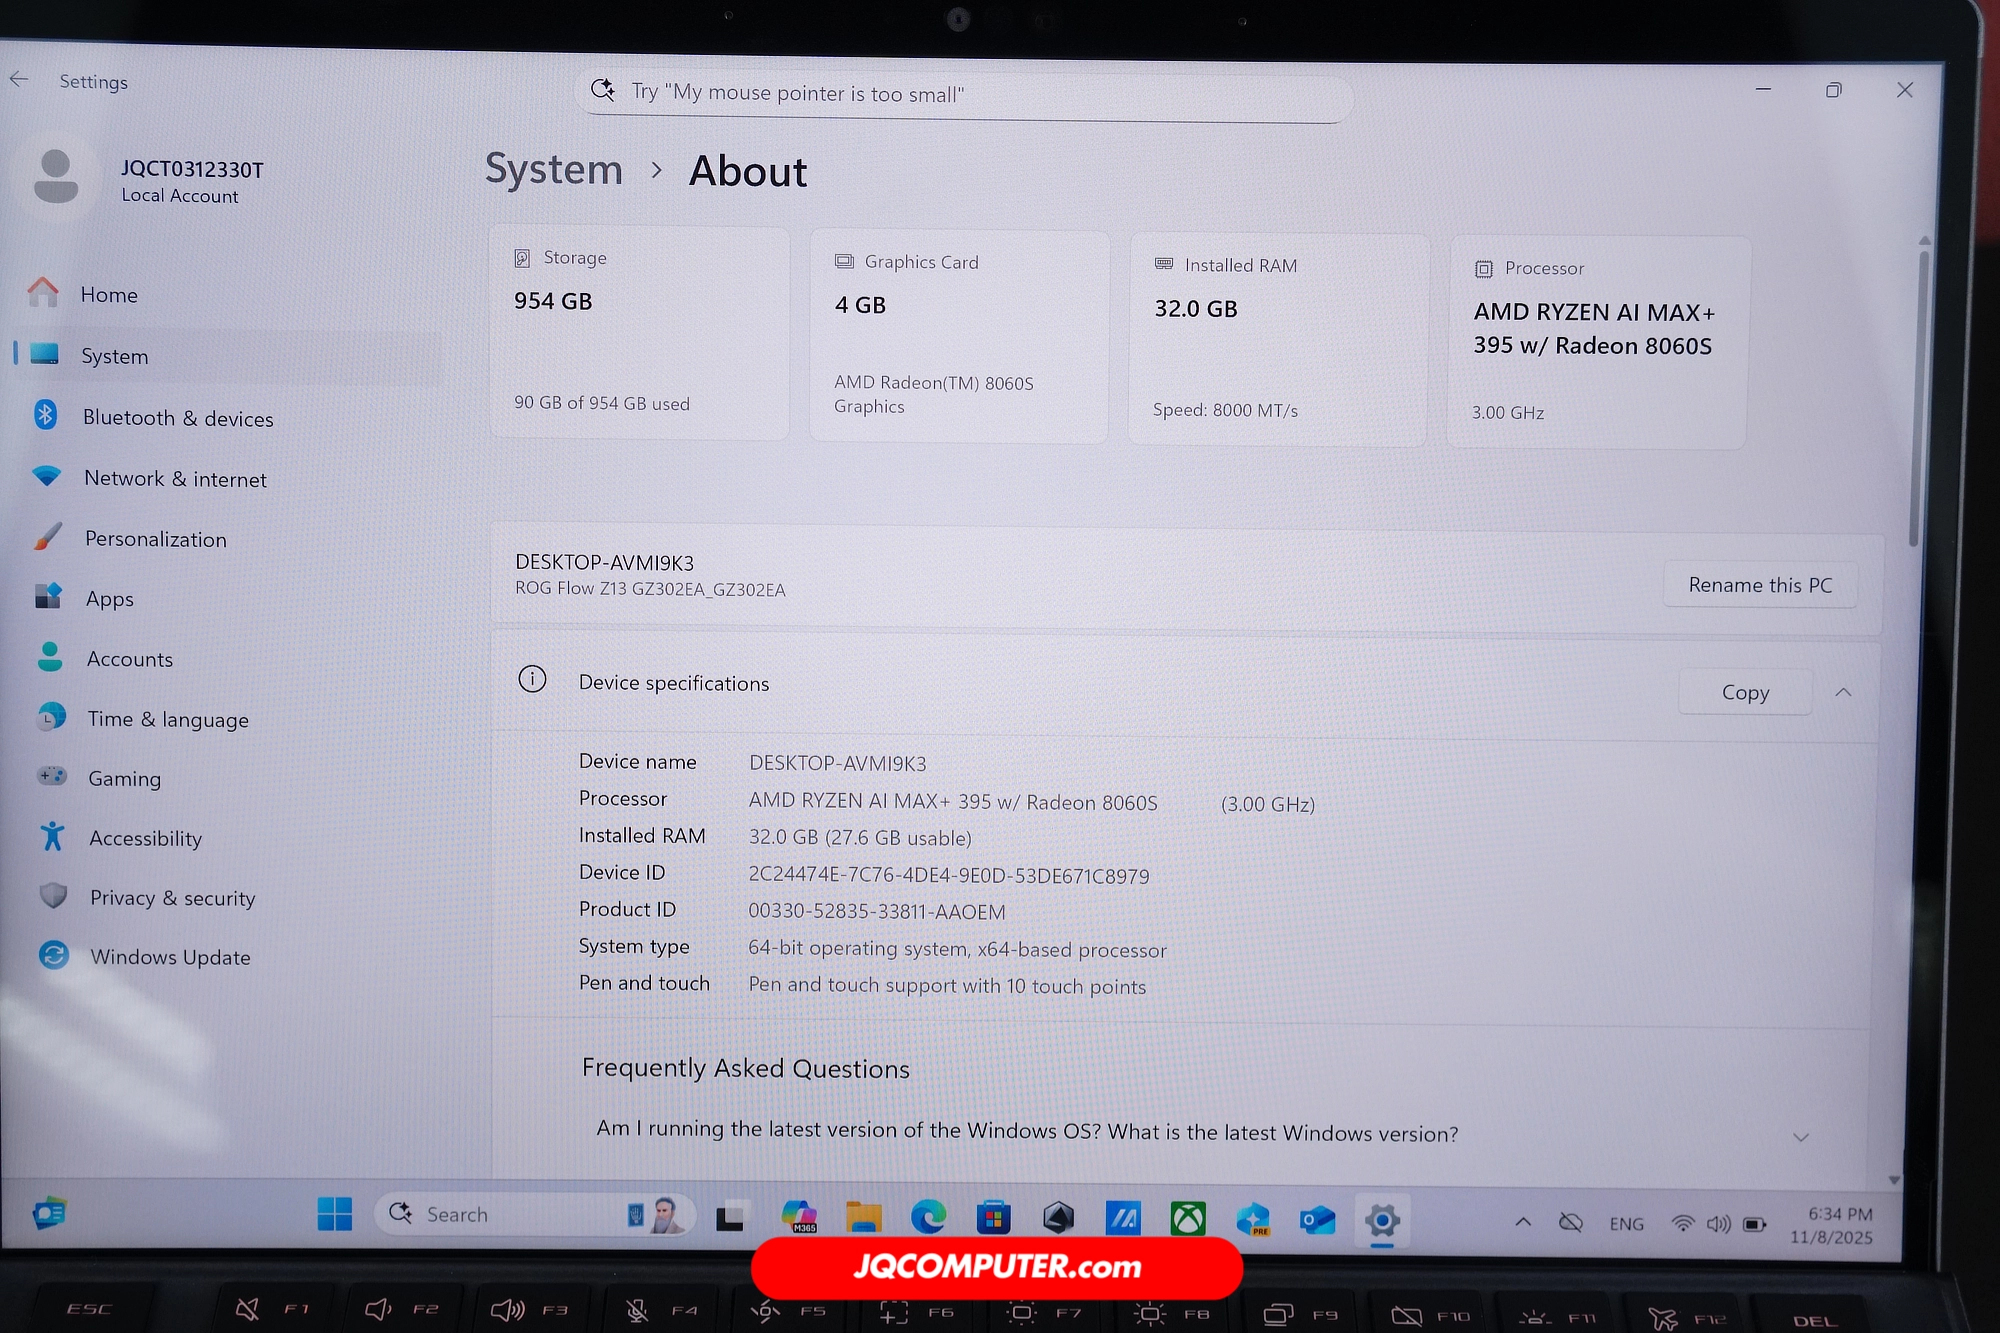The height and width of the screenshot is (1333, 2000).
Task: Click the Storage info card
Action: pyautogui.click(x=639, y=332)
